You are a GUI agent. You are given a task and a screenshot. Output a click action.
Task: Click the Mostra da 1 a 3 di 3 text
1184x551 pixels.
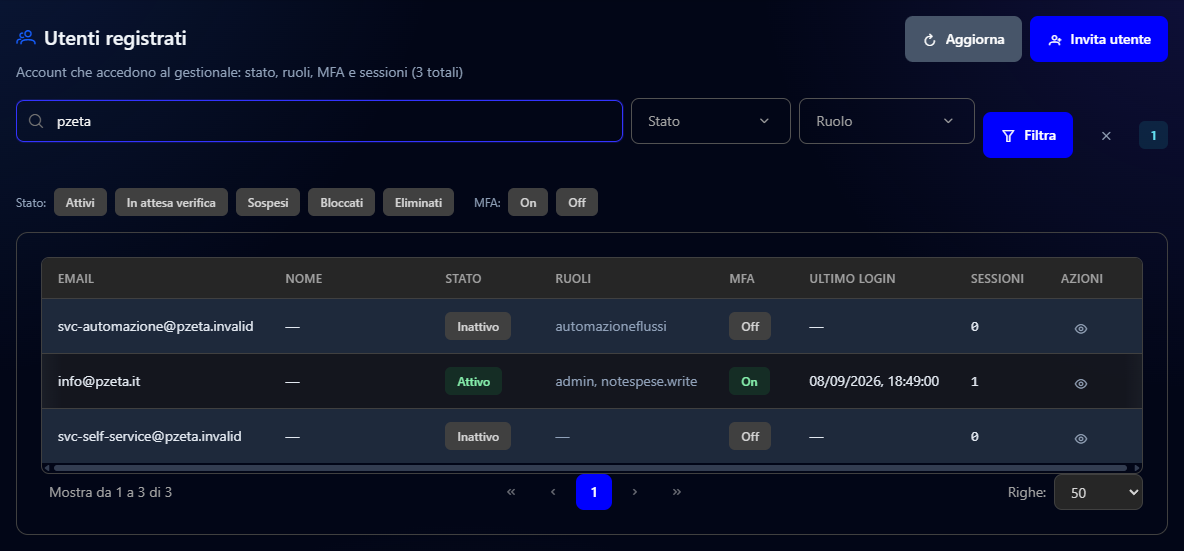[110, 492]
